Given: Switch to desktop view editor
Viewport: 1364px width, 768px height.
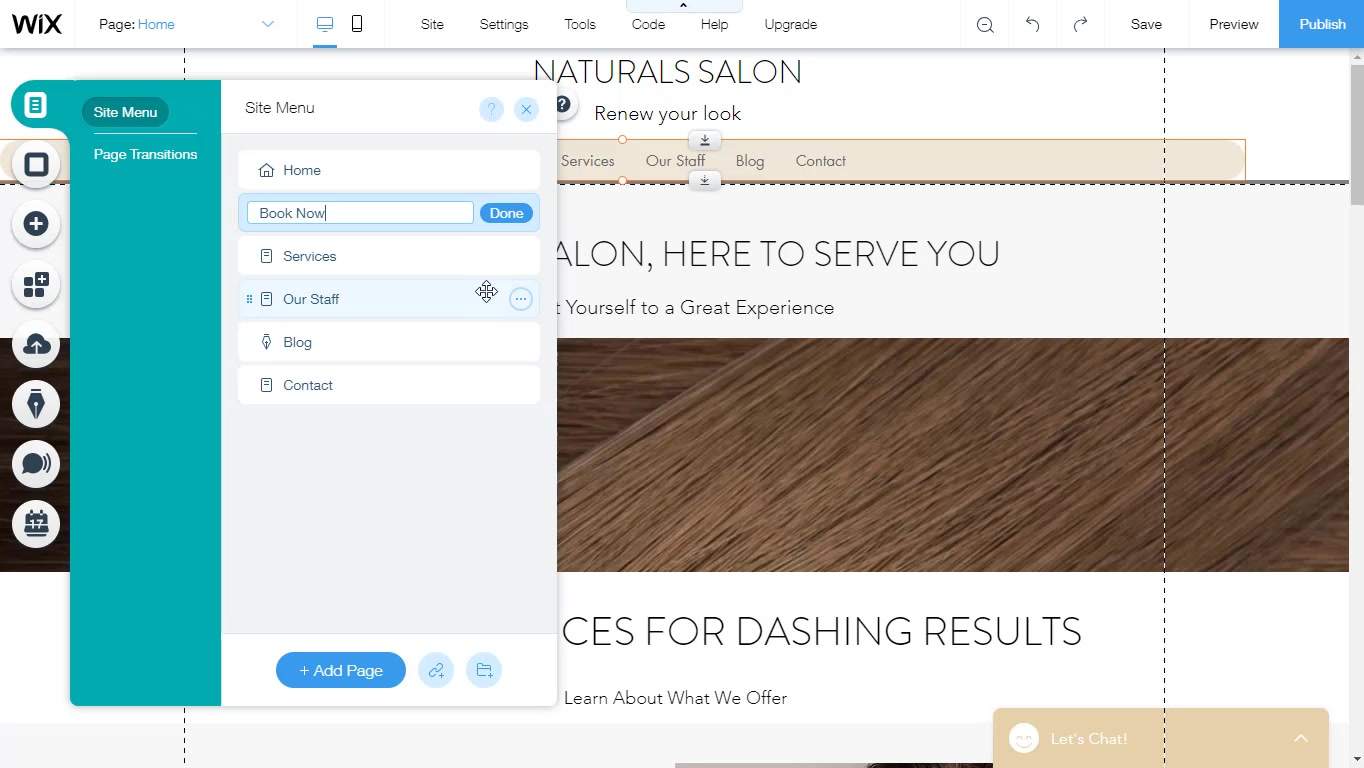Looking at the screenshot, I should [x=325, y=24].
